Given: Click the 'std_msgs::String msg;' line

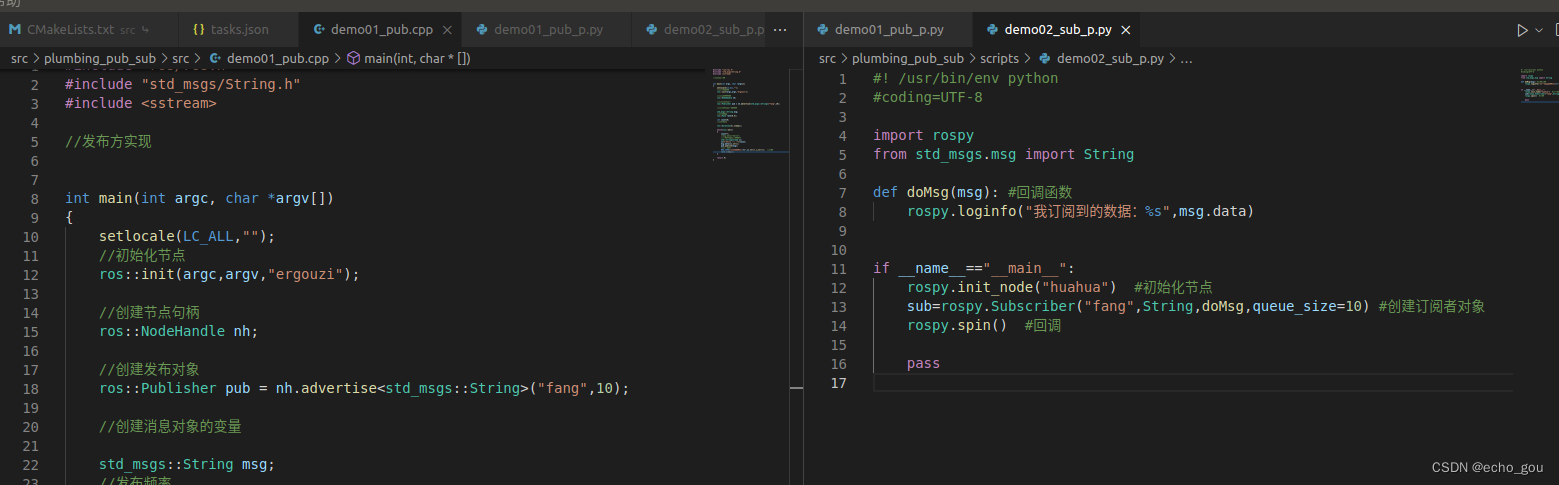Looking at the screenshot, I should point(186,464).
